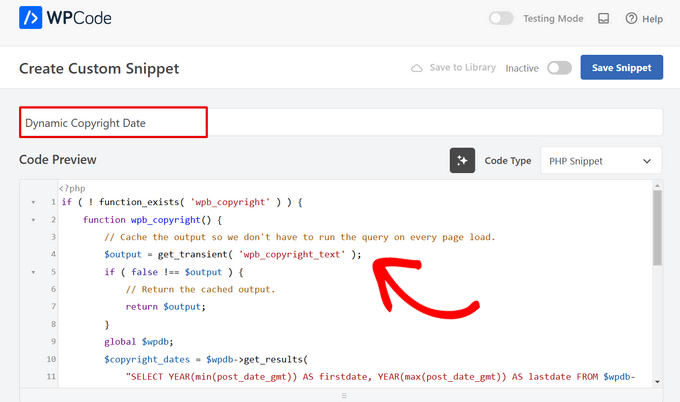Collapse the code fold at line 1
The image size is (680, 402).
(33, 203)
